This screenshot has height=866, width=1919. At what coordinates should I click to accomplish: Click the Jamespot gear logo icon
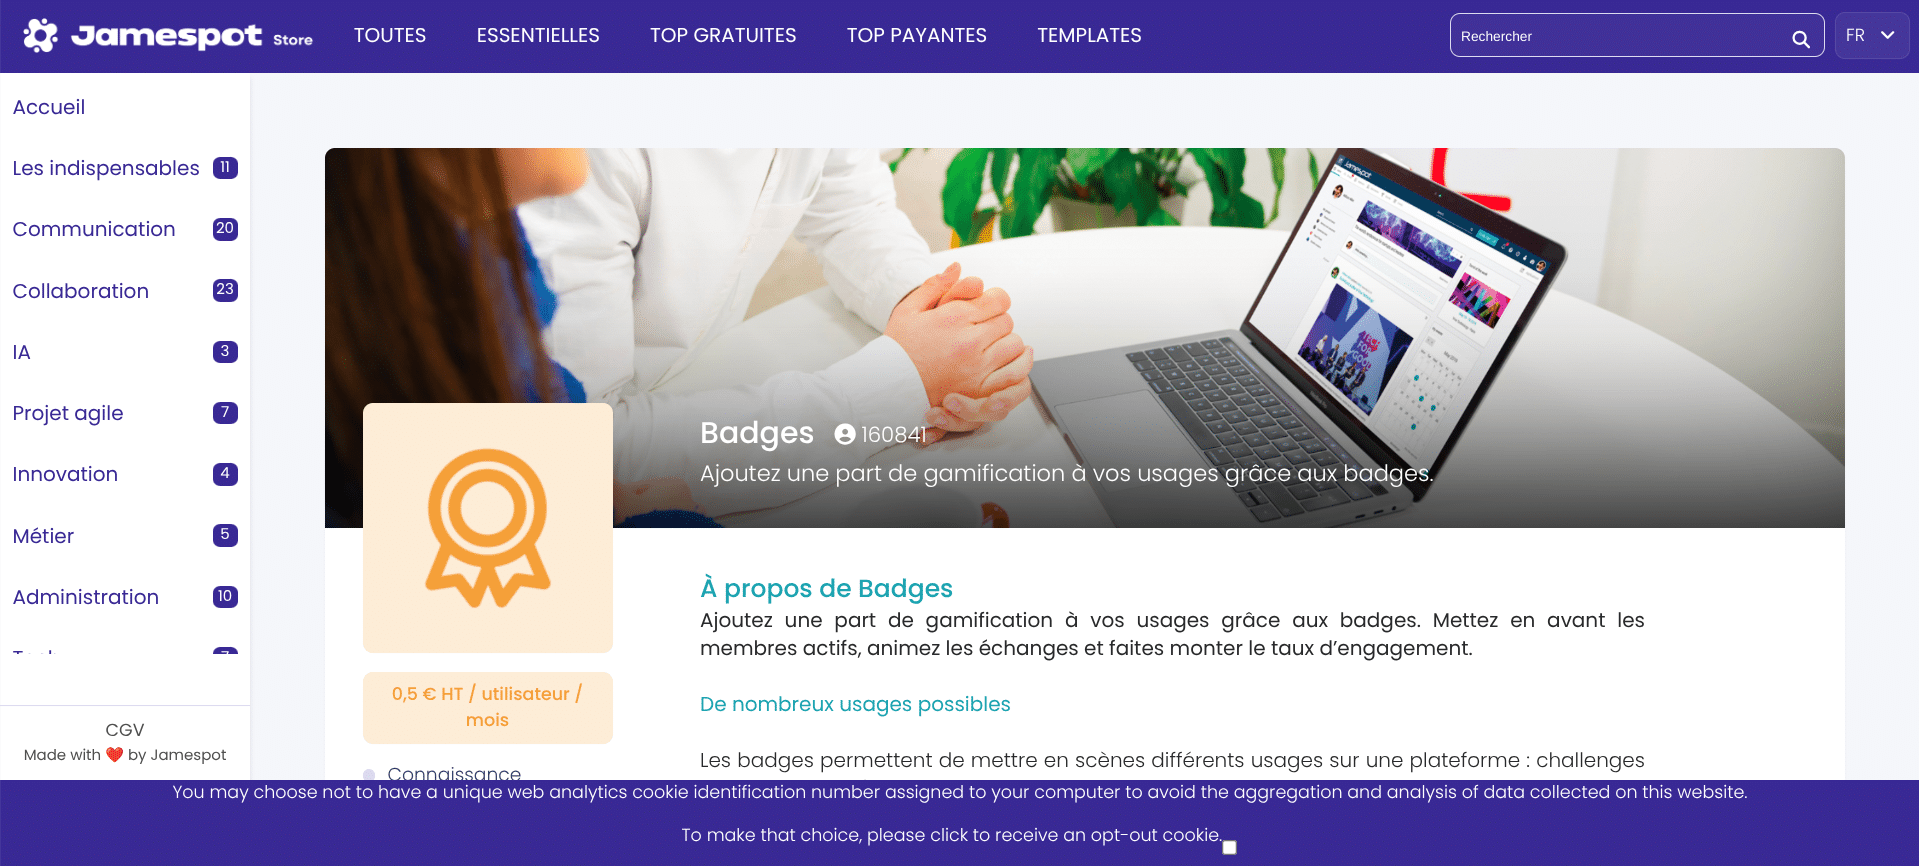click(x=41, y=36)
